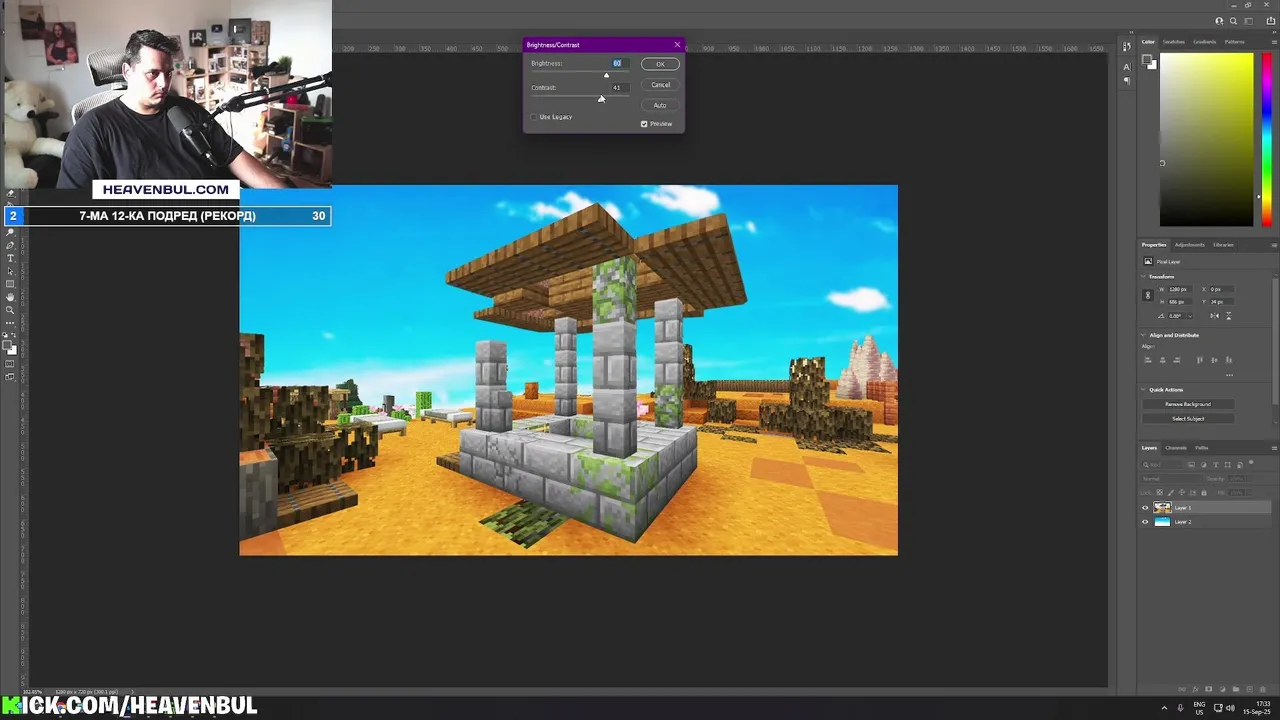The width and height of the screenshot is (1280, 720).
Task: Switch to the Patterns tab
Action: pyautogui.click(x=1235, y=42)
